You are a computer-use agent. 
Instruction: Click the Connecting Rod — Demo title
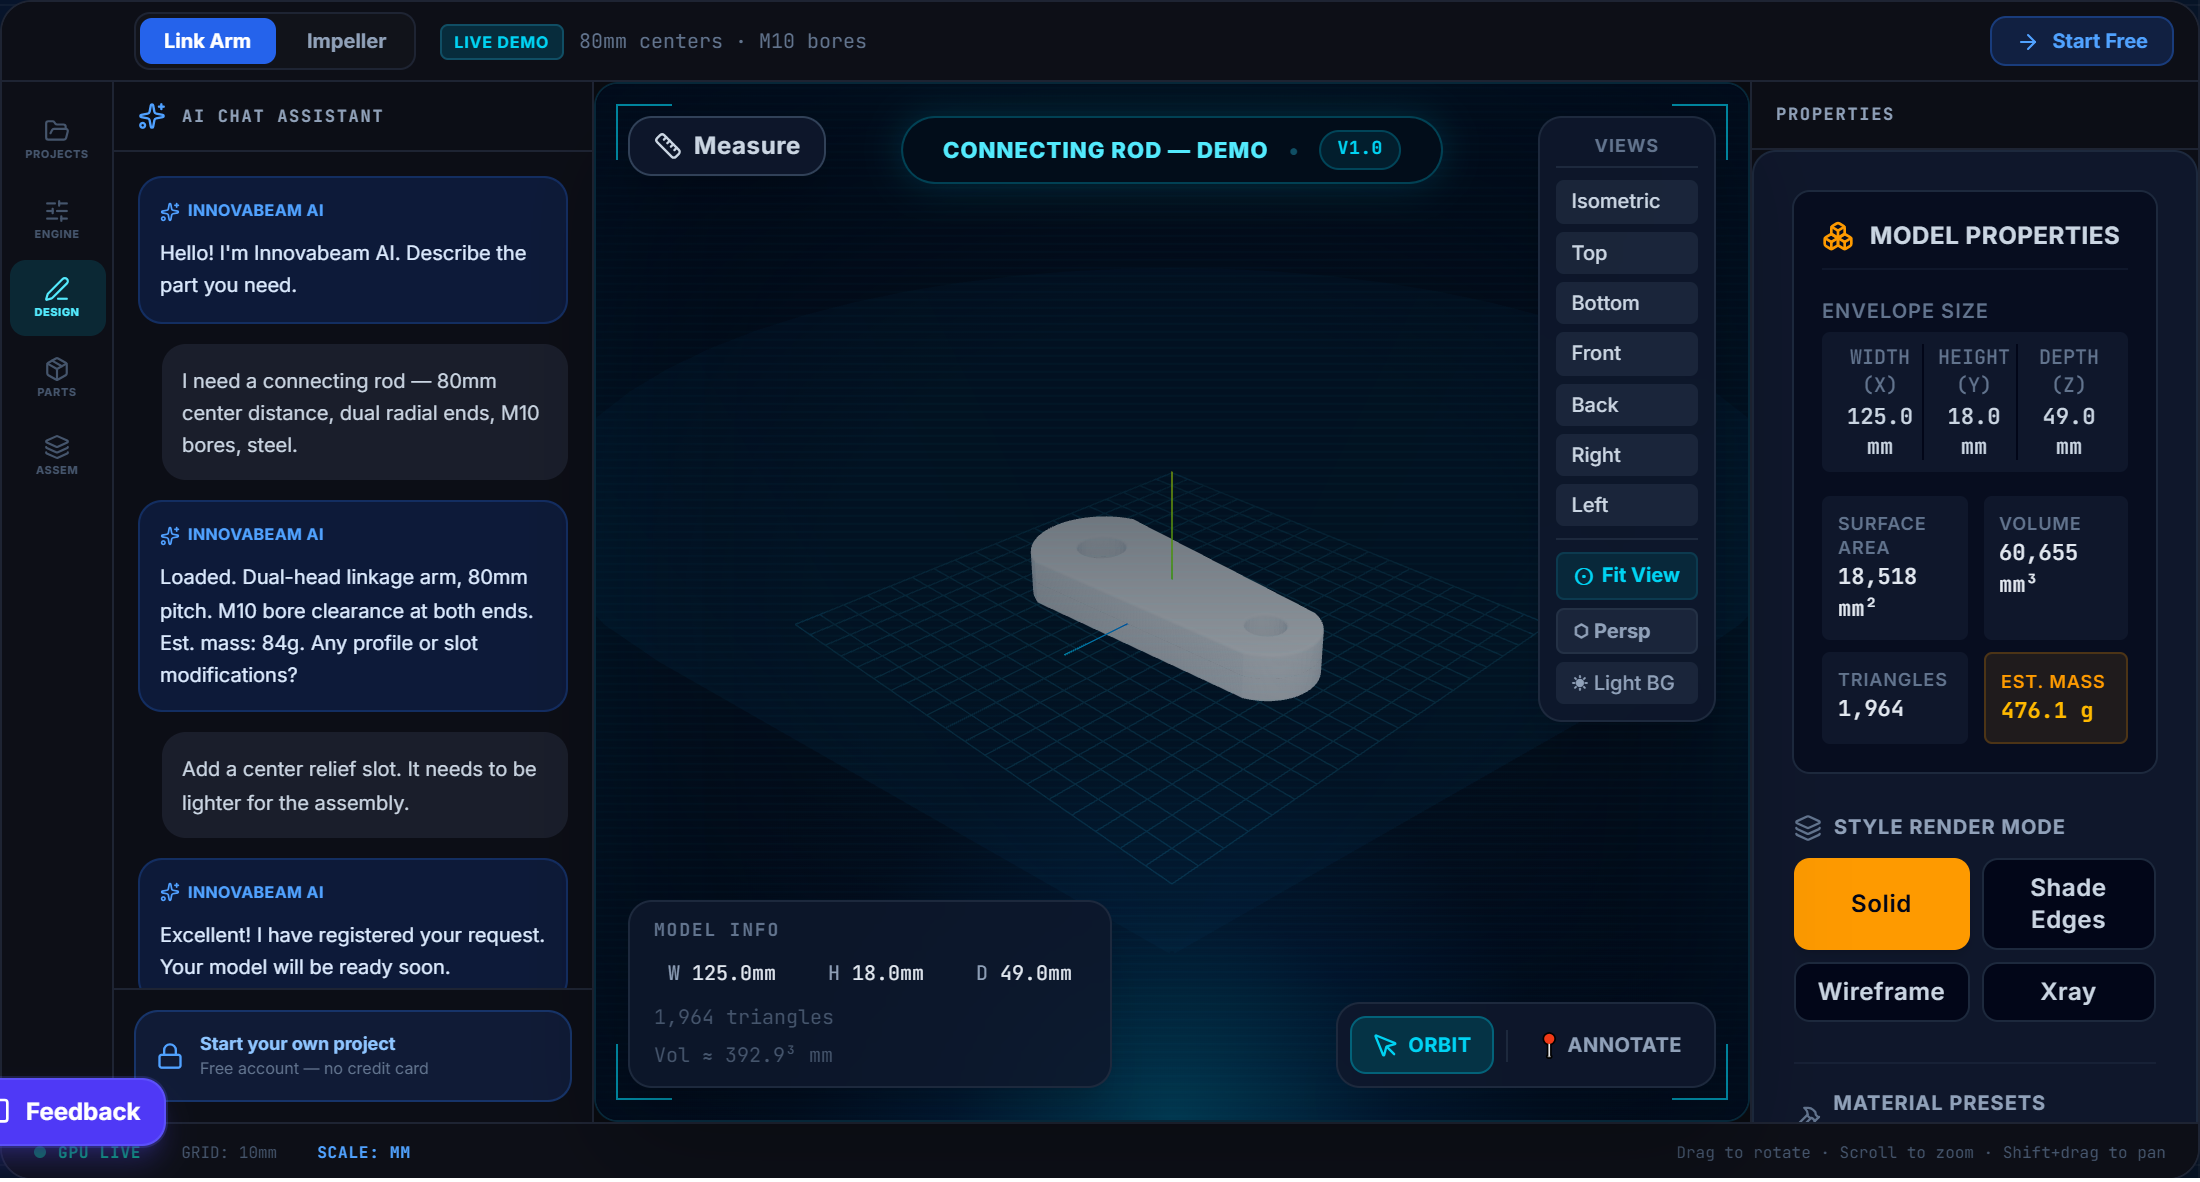tap(1105, 150)
